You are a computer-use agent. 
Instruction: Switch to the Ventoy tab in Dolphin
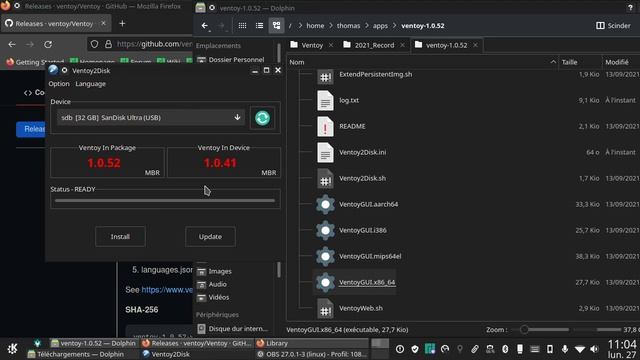pos(312,45)
